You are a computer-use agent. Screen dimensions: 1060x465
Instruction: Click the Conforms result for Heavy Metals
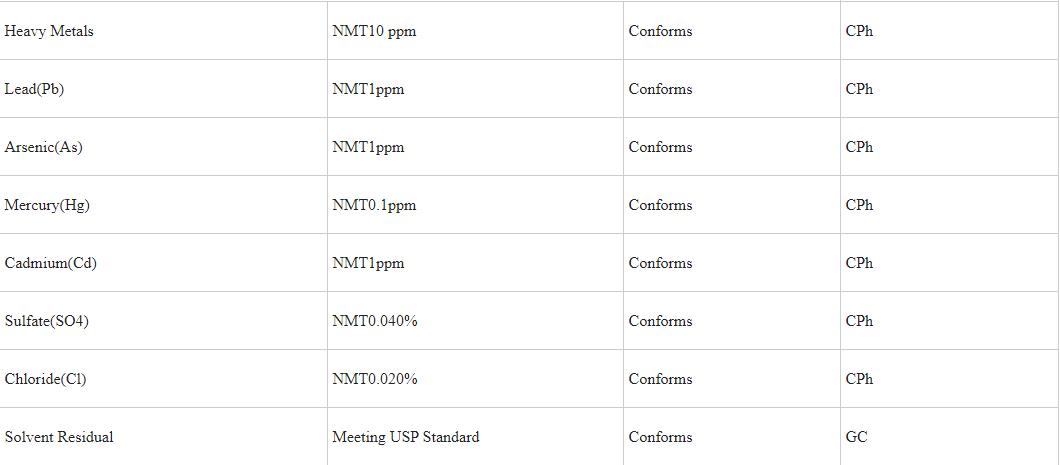pos(660,31)
